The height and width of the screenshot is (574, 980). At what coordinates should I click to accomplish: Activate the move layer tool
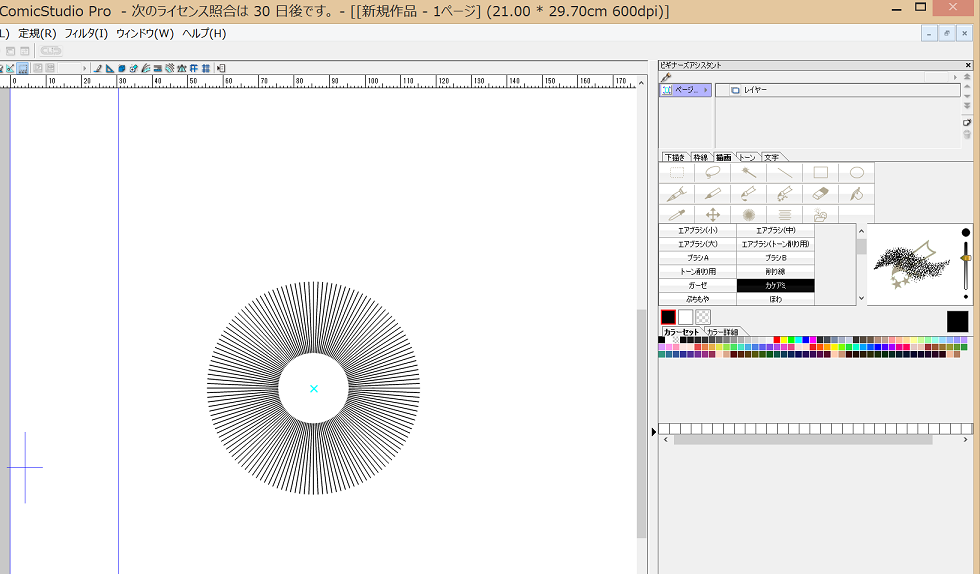tap(713, 215)
